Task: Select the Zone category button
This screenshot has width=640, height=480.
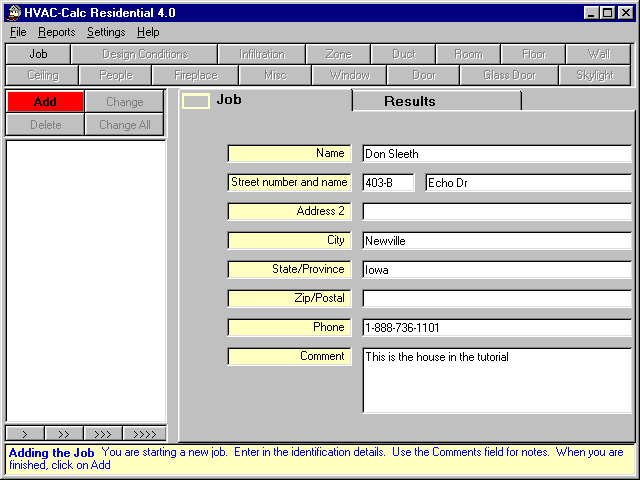Action: pyautogui.click(x=338, y=54)
